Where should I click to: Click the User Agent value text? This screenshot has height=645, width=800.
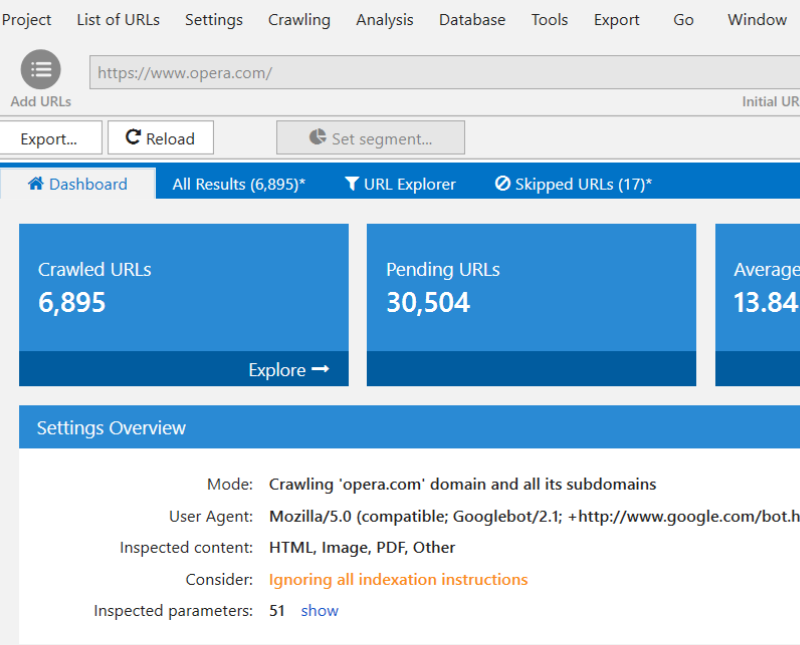coord(534,516)
